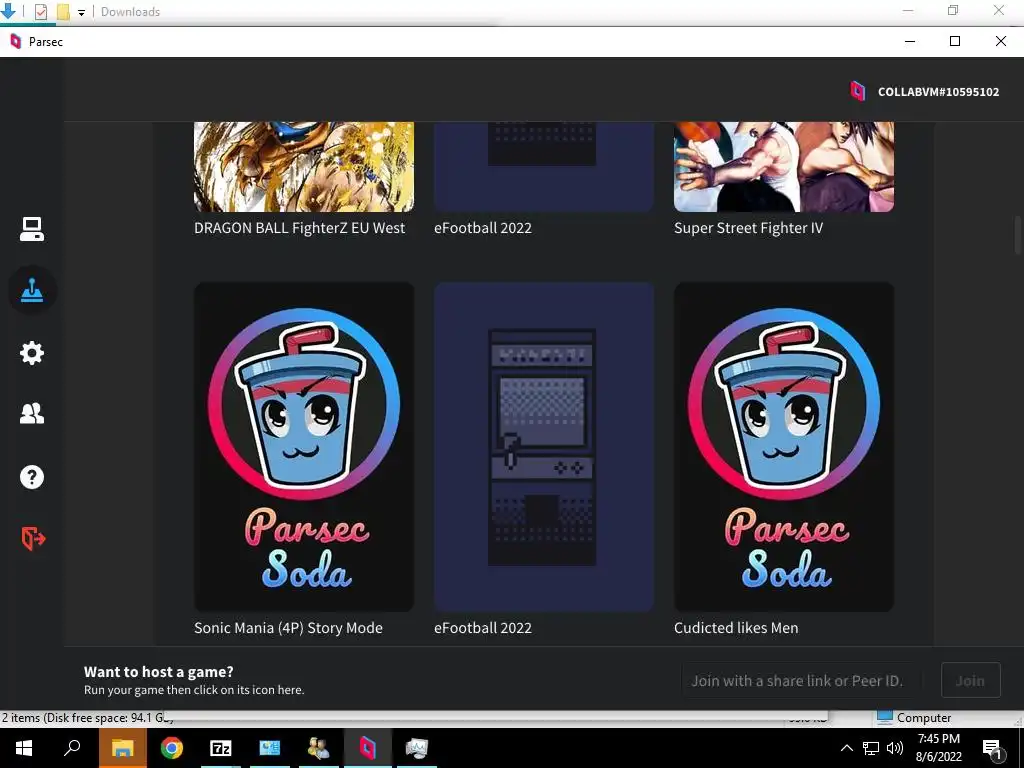The image size is (1024, 768).
Task: Switch to the Parsec taskbar icon
Action: click(368, 748)
